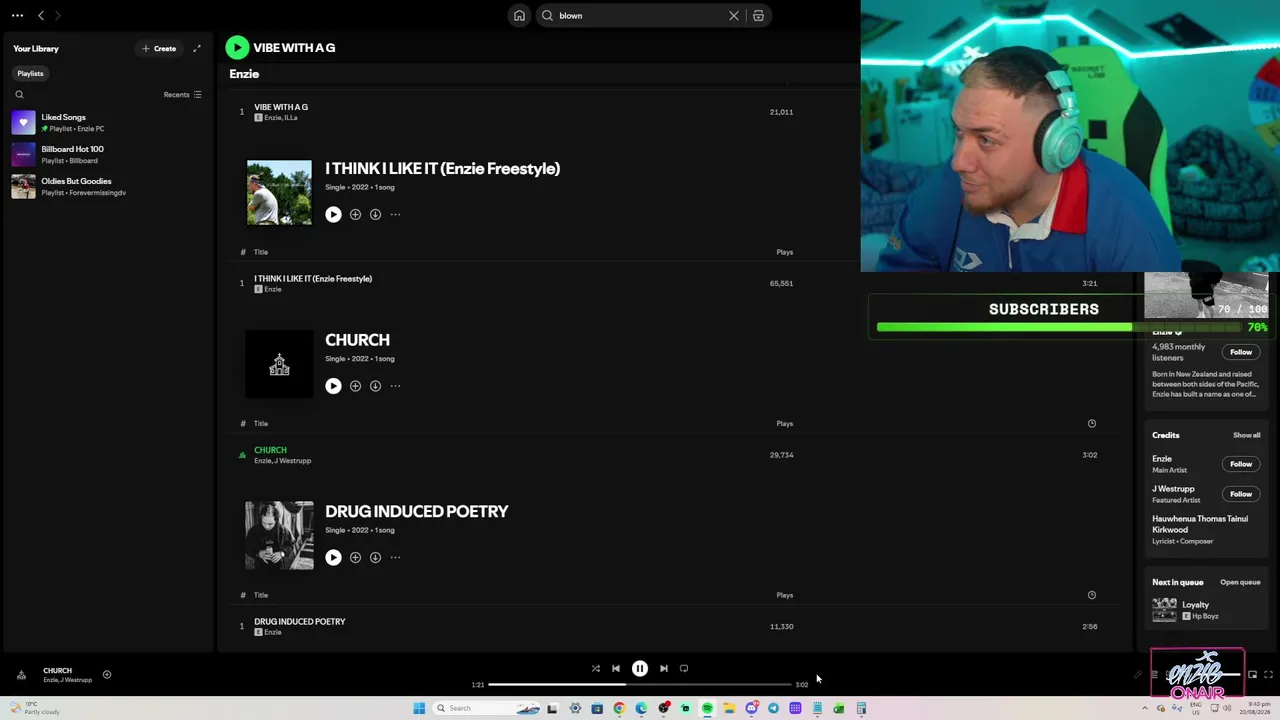Image resolution: width=1280 pixels, height=720 pixels.
Task: Open I THINK I LIKE IT album title
Action: click(x=442, y=169)
